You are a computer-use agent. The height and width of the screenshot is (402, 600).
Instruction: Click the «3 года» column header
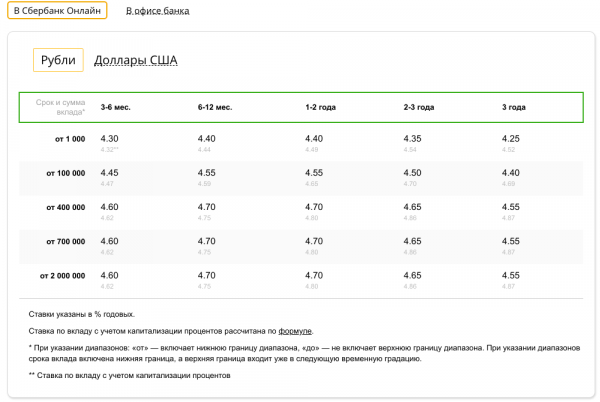pos(514,107)
